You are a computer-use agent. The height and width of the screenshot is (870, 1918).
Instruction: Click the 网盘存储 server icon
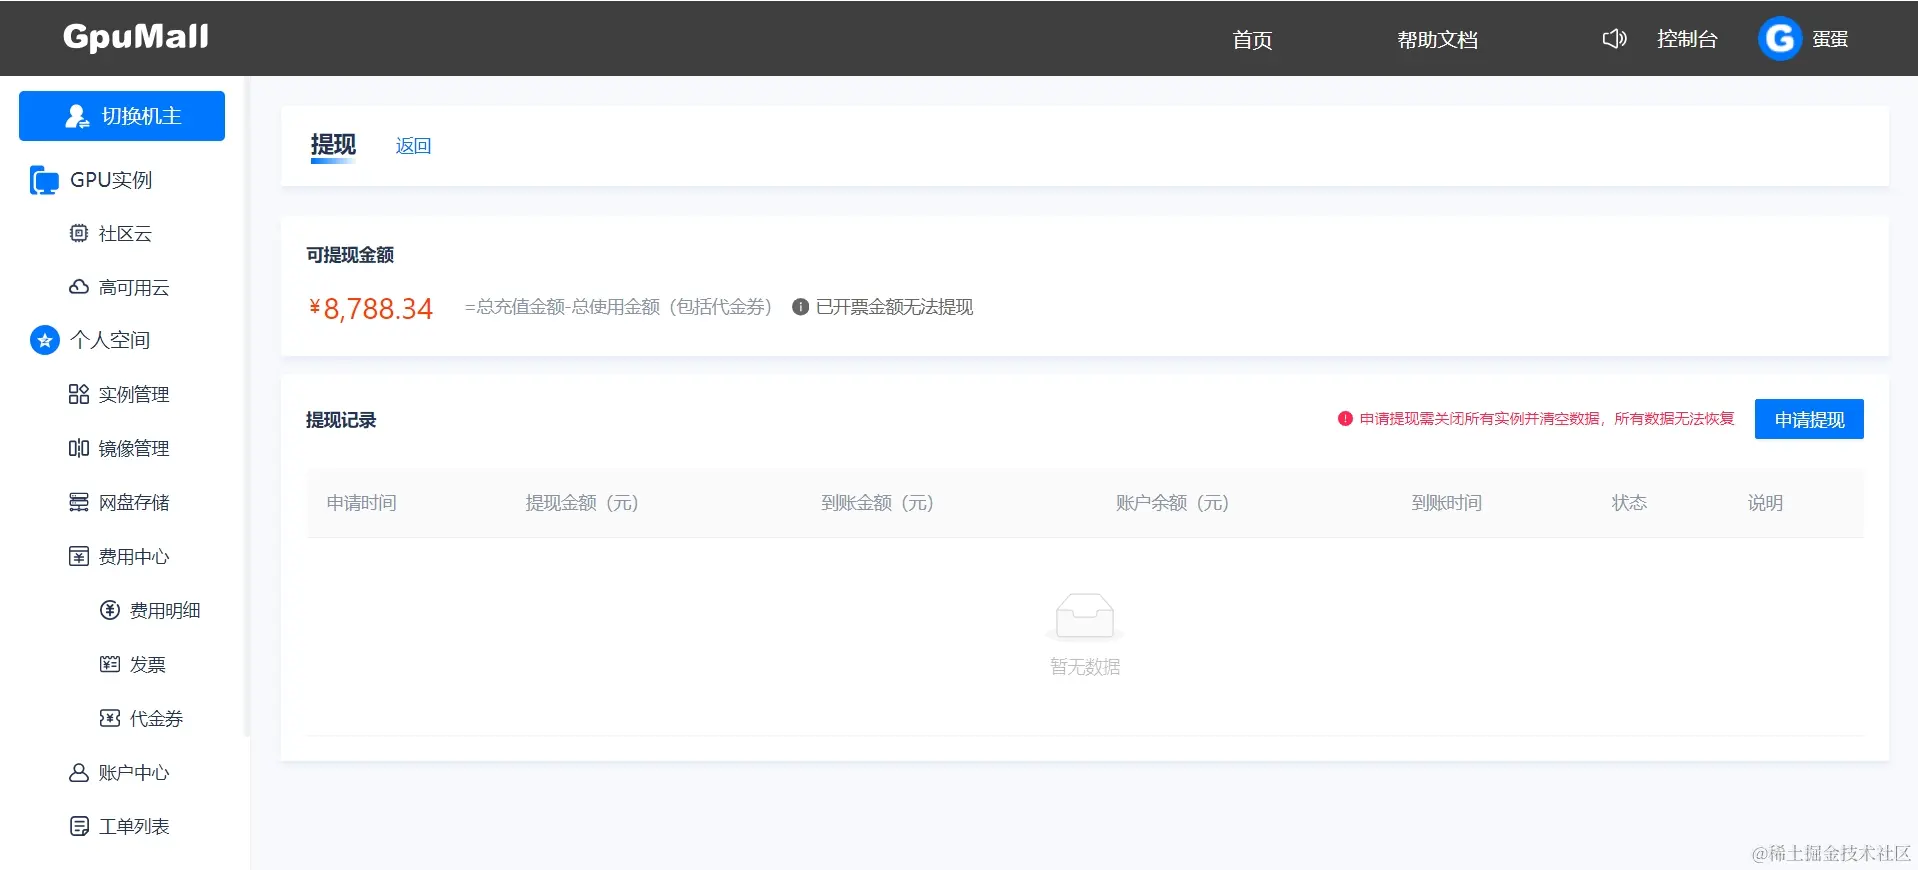pyautogui.click(x=79, y=502)
